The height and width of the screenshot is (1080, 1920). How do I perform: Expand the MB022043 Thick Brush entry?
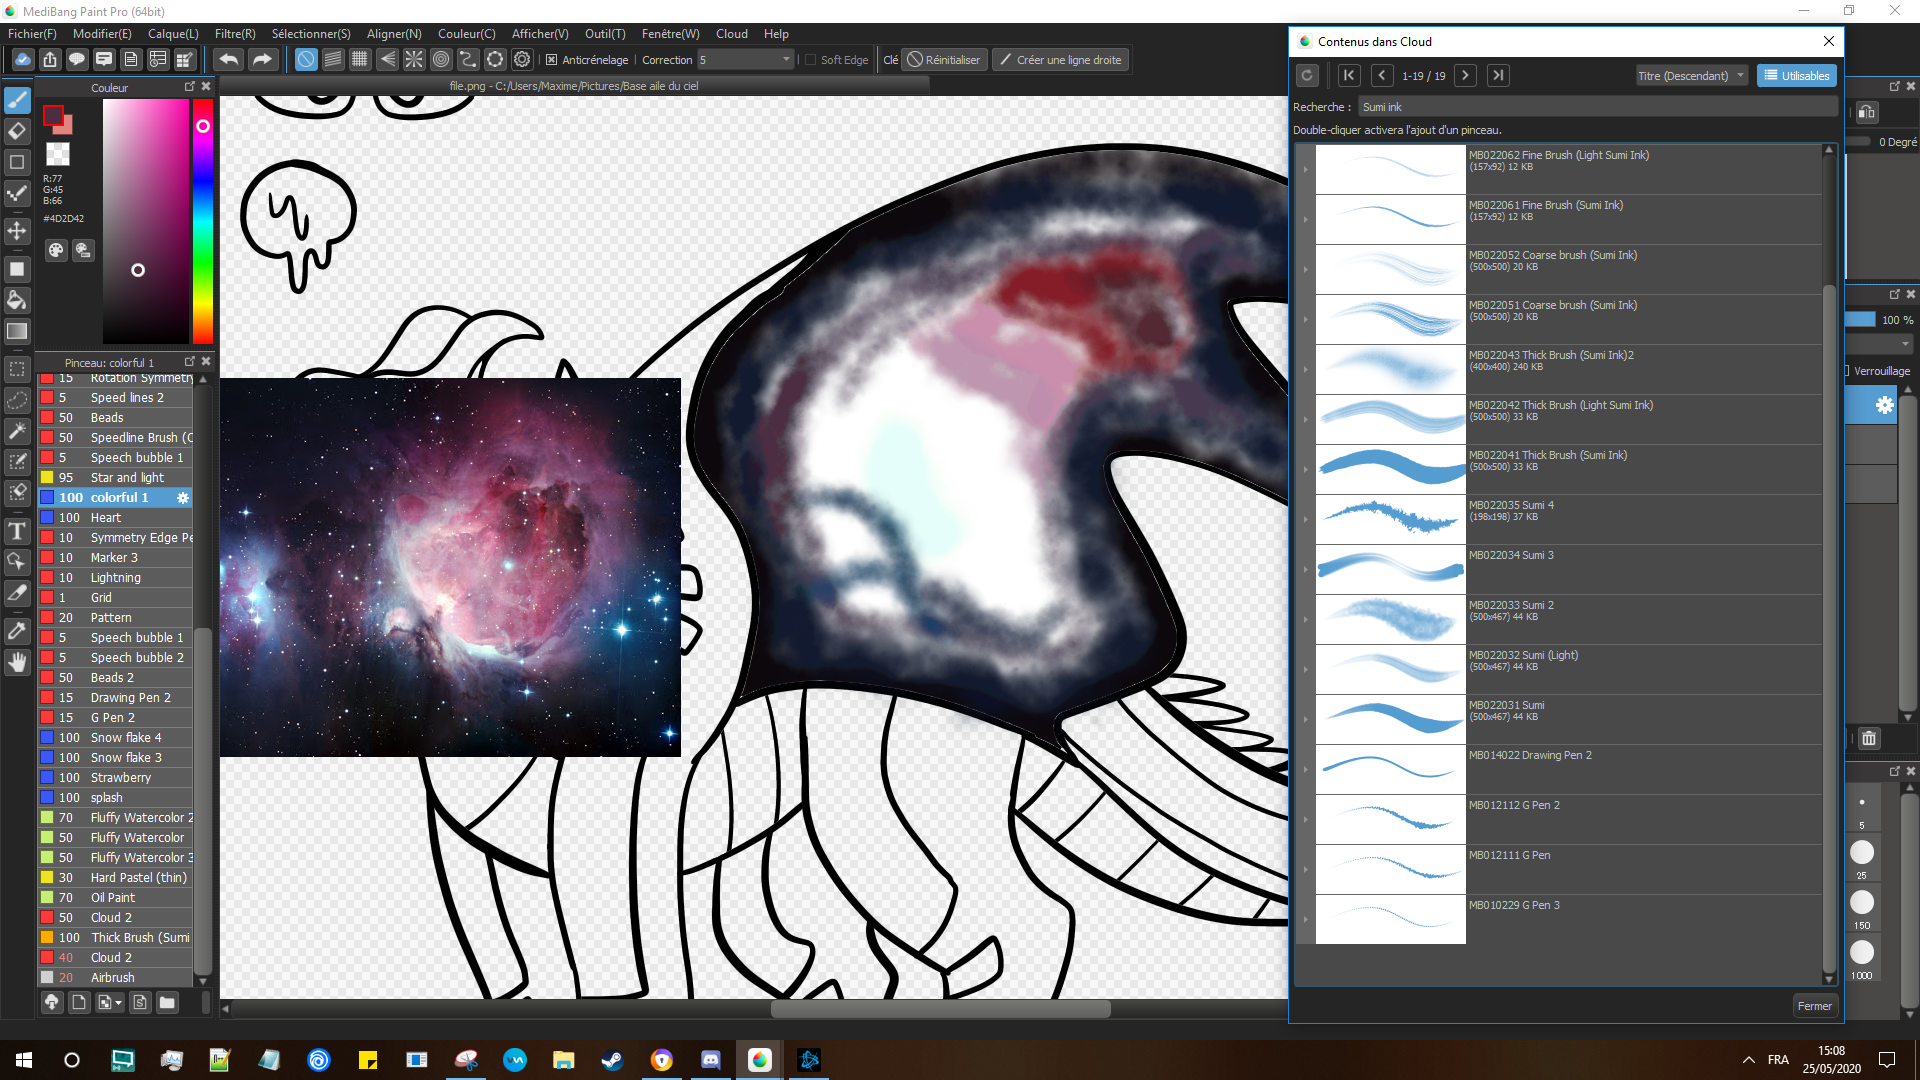pyautogui.click(x=1305, y=369)
